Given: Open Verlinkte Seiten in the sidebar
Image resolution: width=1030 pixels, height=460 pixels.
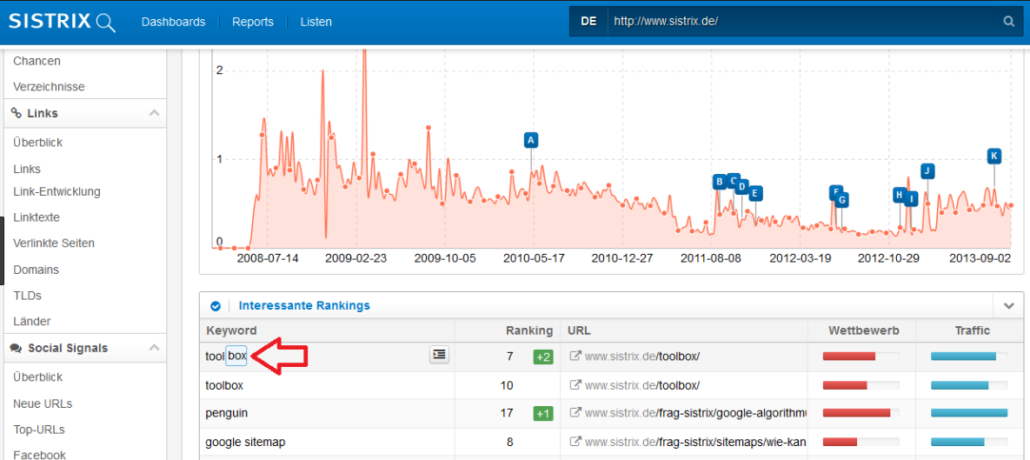Looking at the screenshot, I should 53,243.
